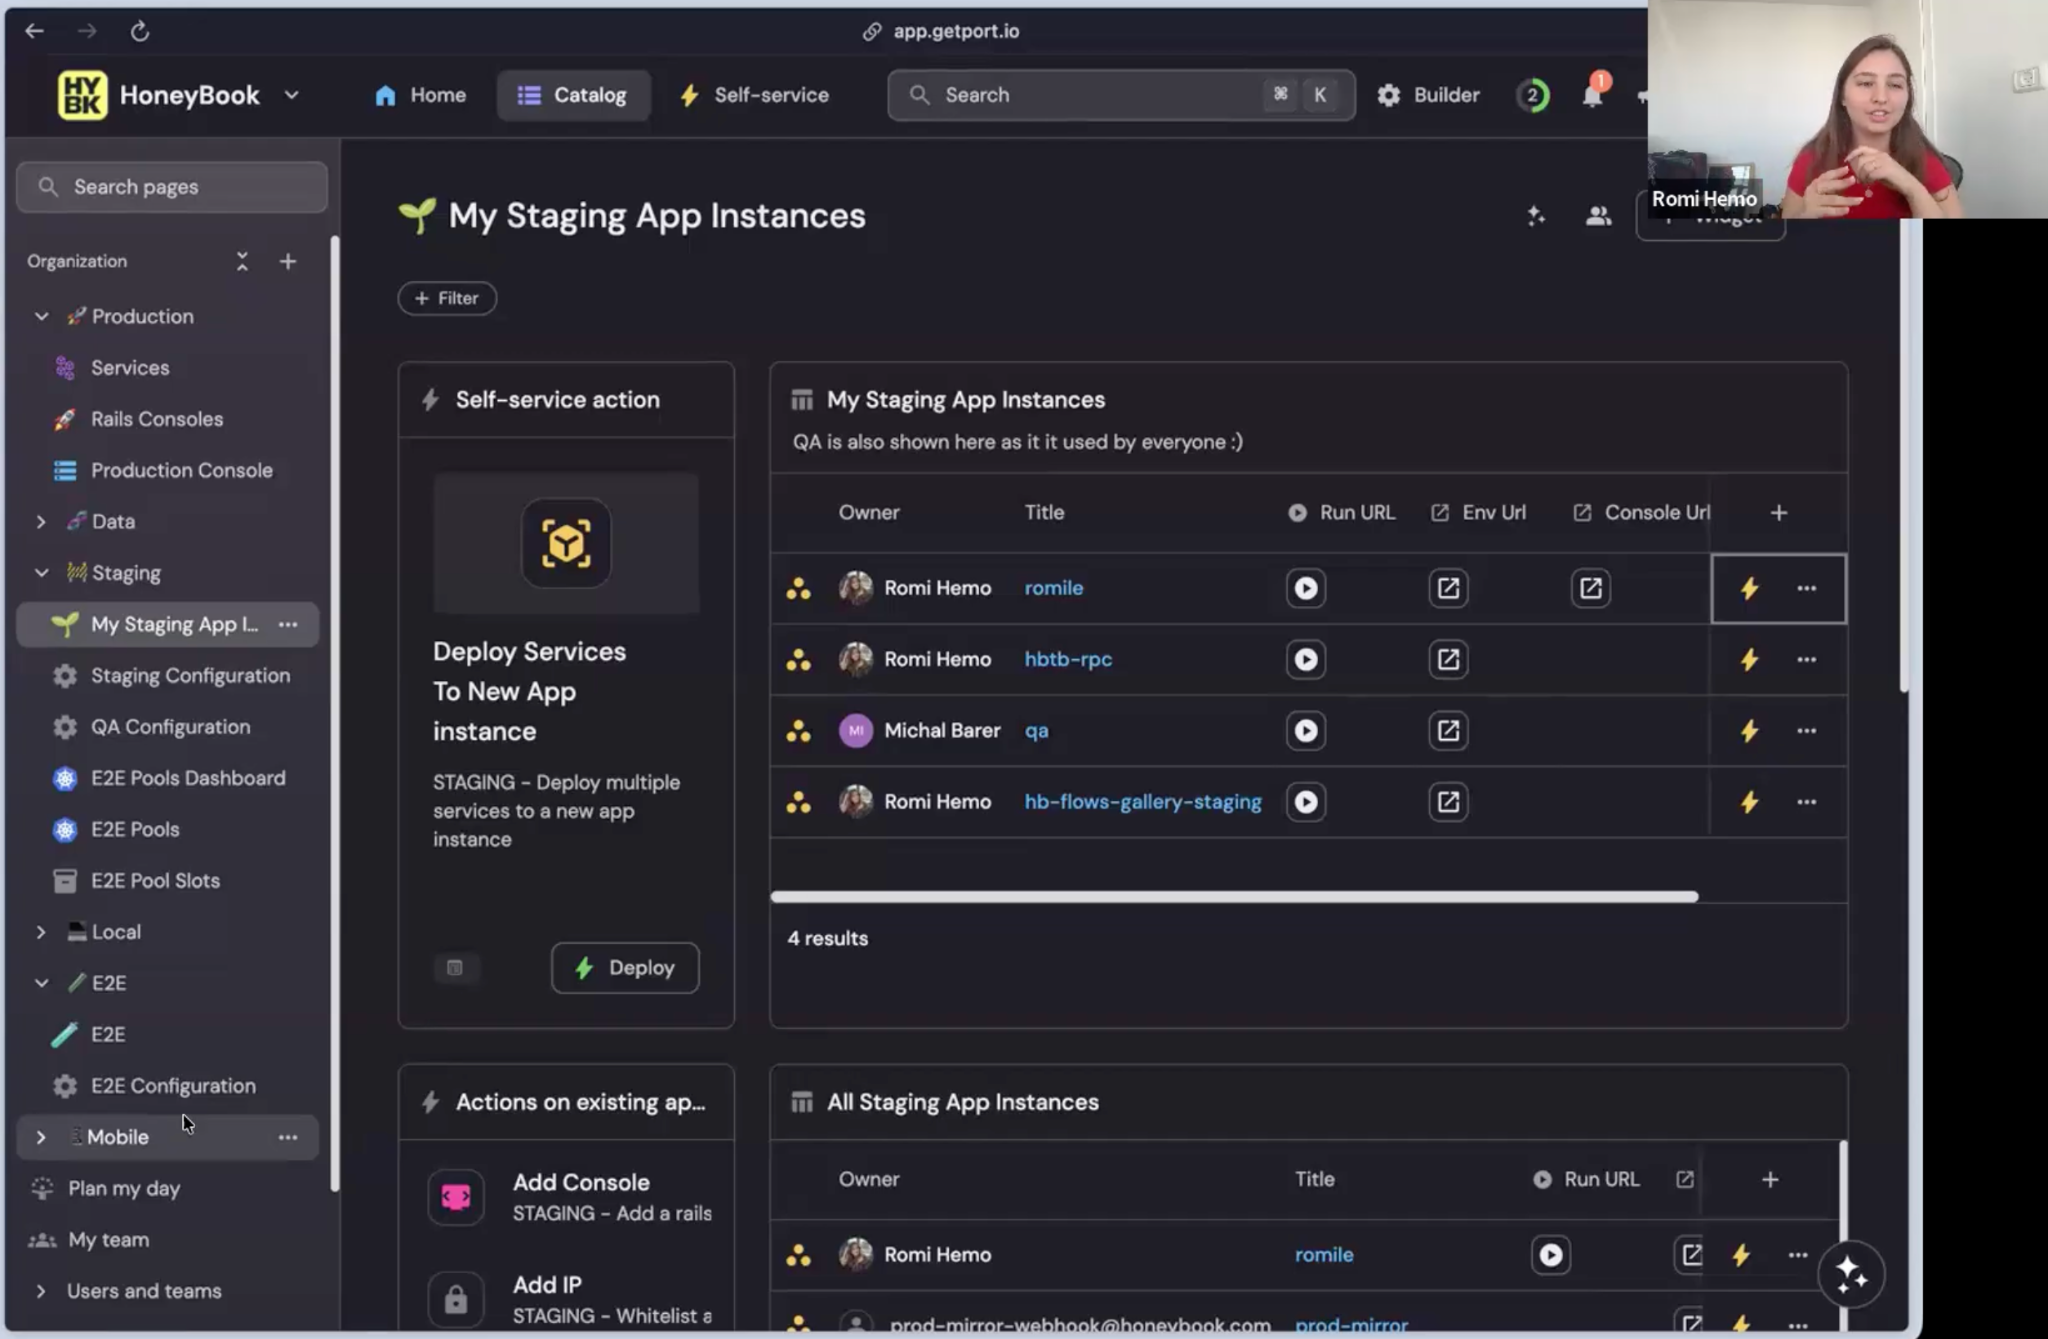This screenshot has height=1339, width=2048.
Task: Expand the Data folder
Action: (x=41, y=521)
